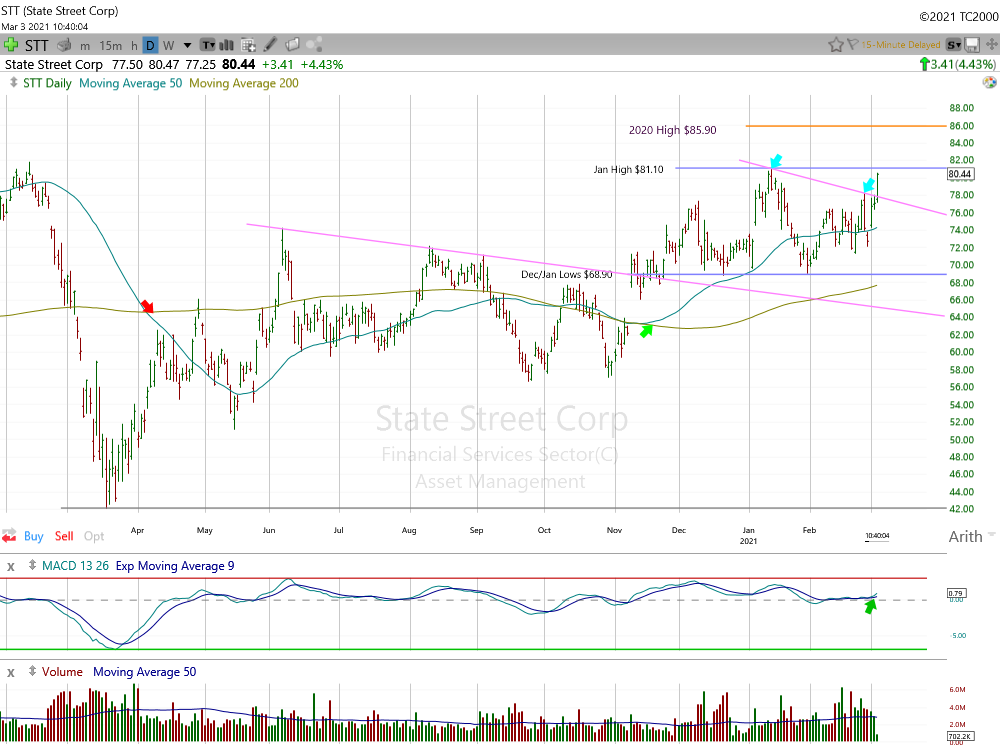This screenshot has width=1000, height=750.
Task: Click the grid-with-plus add pane icon
Action: point(249,45)
